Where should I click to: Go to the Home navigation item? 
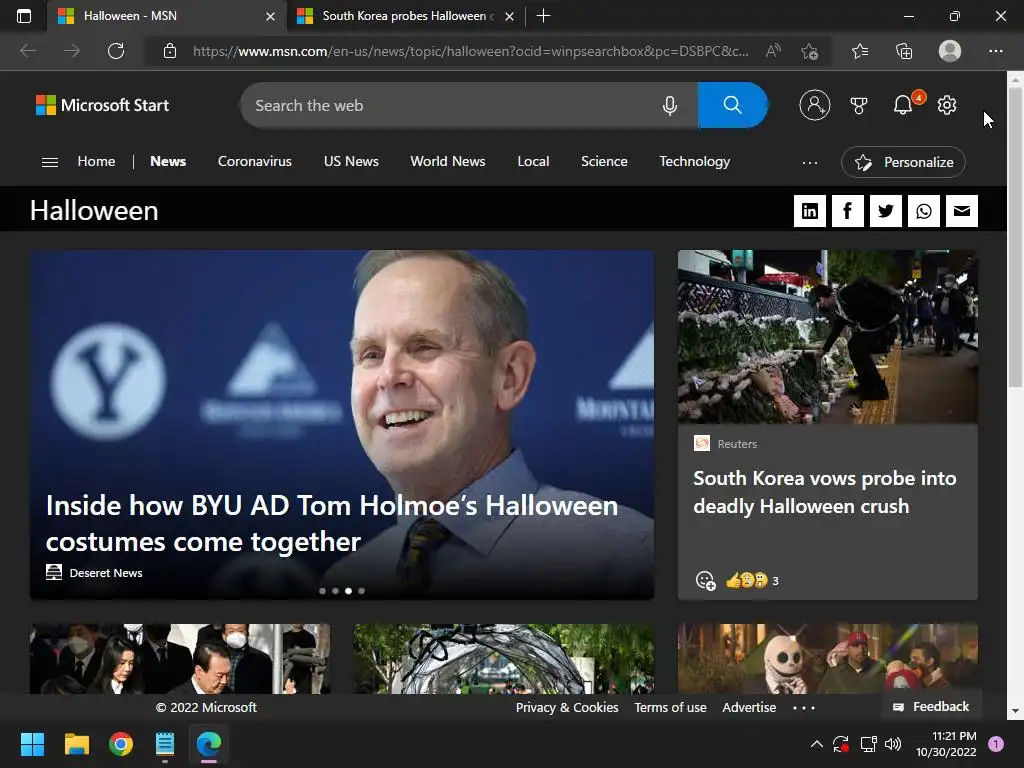96,161
